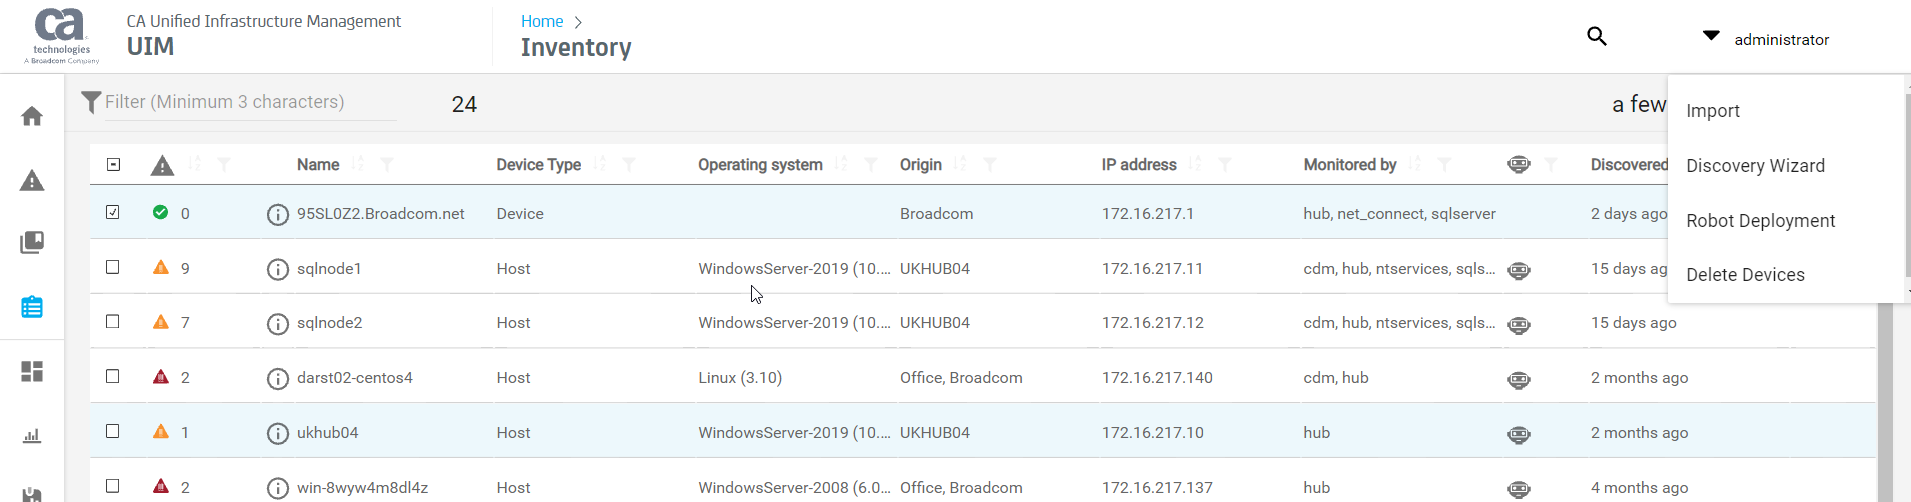Click the Filter text input field
The image size is (1911, 502).
[250, 102]
